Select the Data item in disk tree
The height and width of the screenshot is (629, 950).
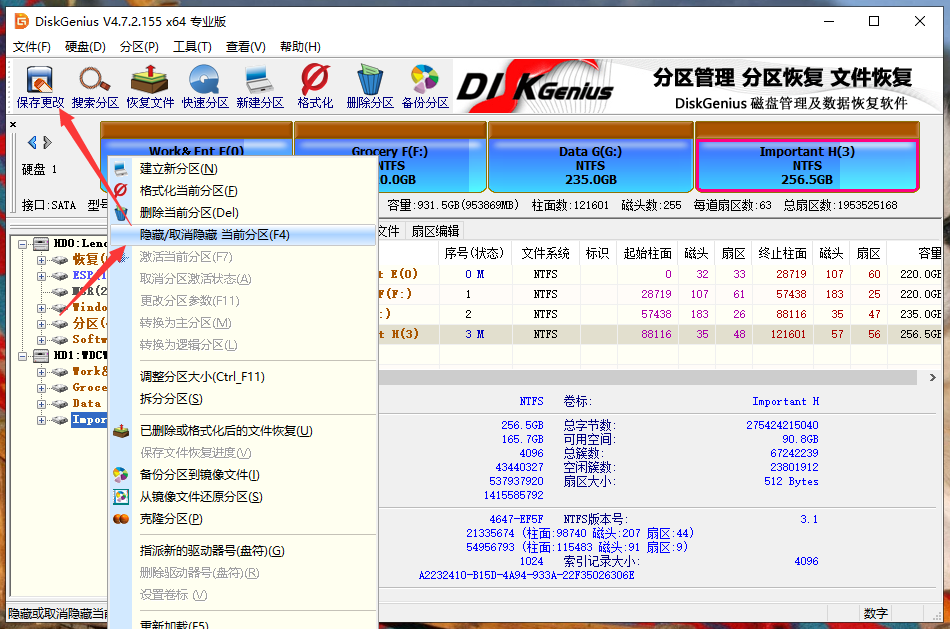[87, 404]
